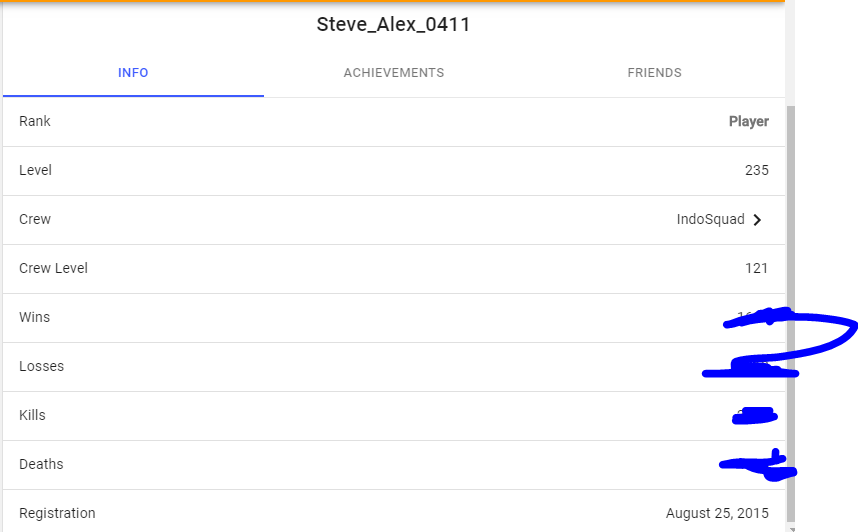Switch to the INFO tab

133,73
